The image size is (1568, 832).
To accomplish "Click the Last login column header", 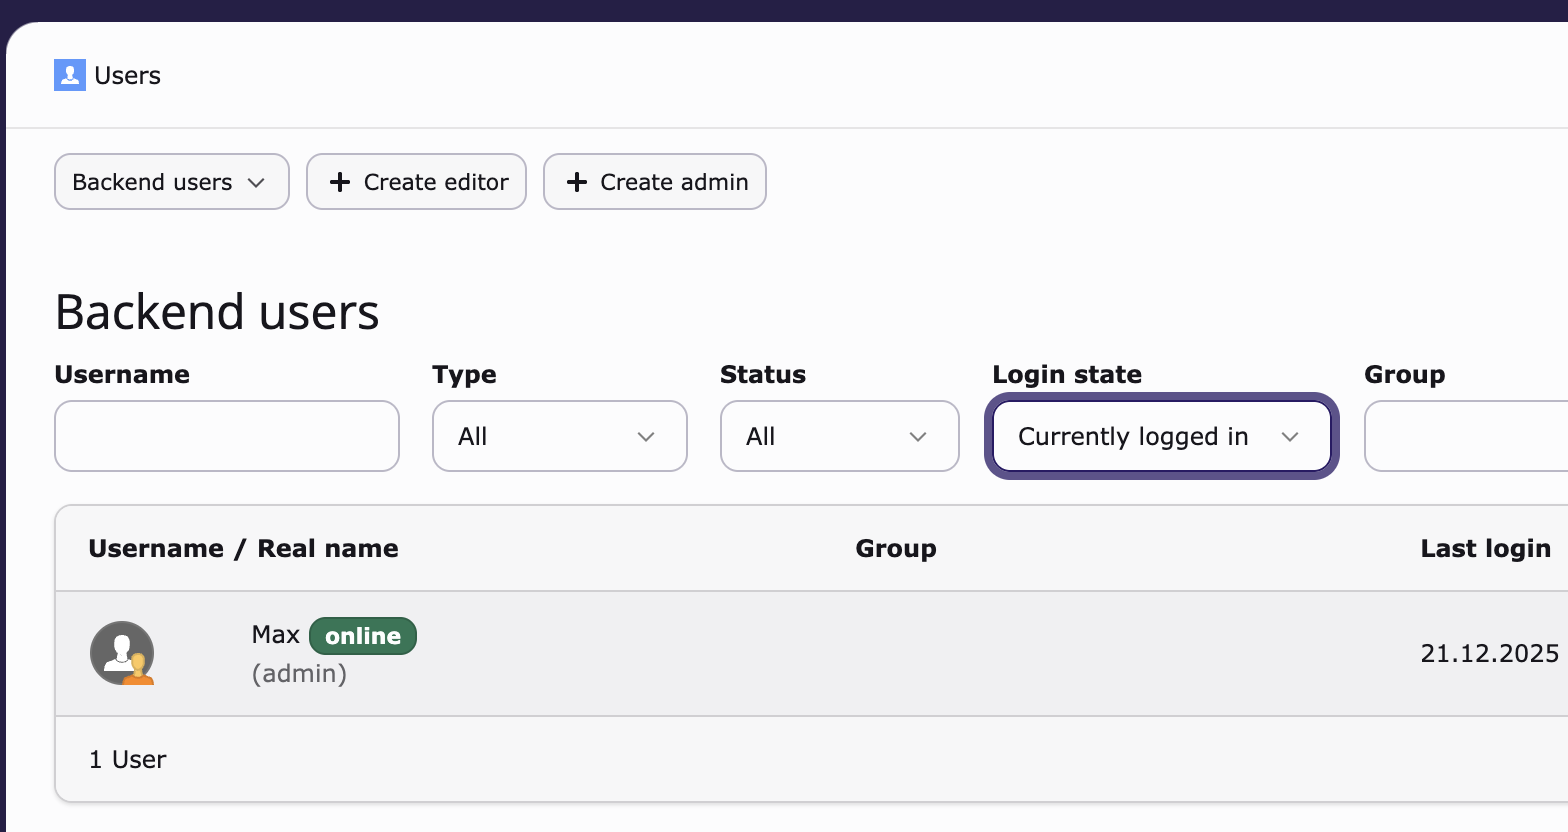I will 1485,548.
